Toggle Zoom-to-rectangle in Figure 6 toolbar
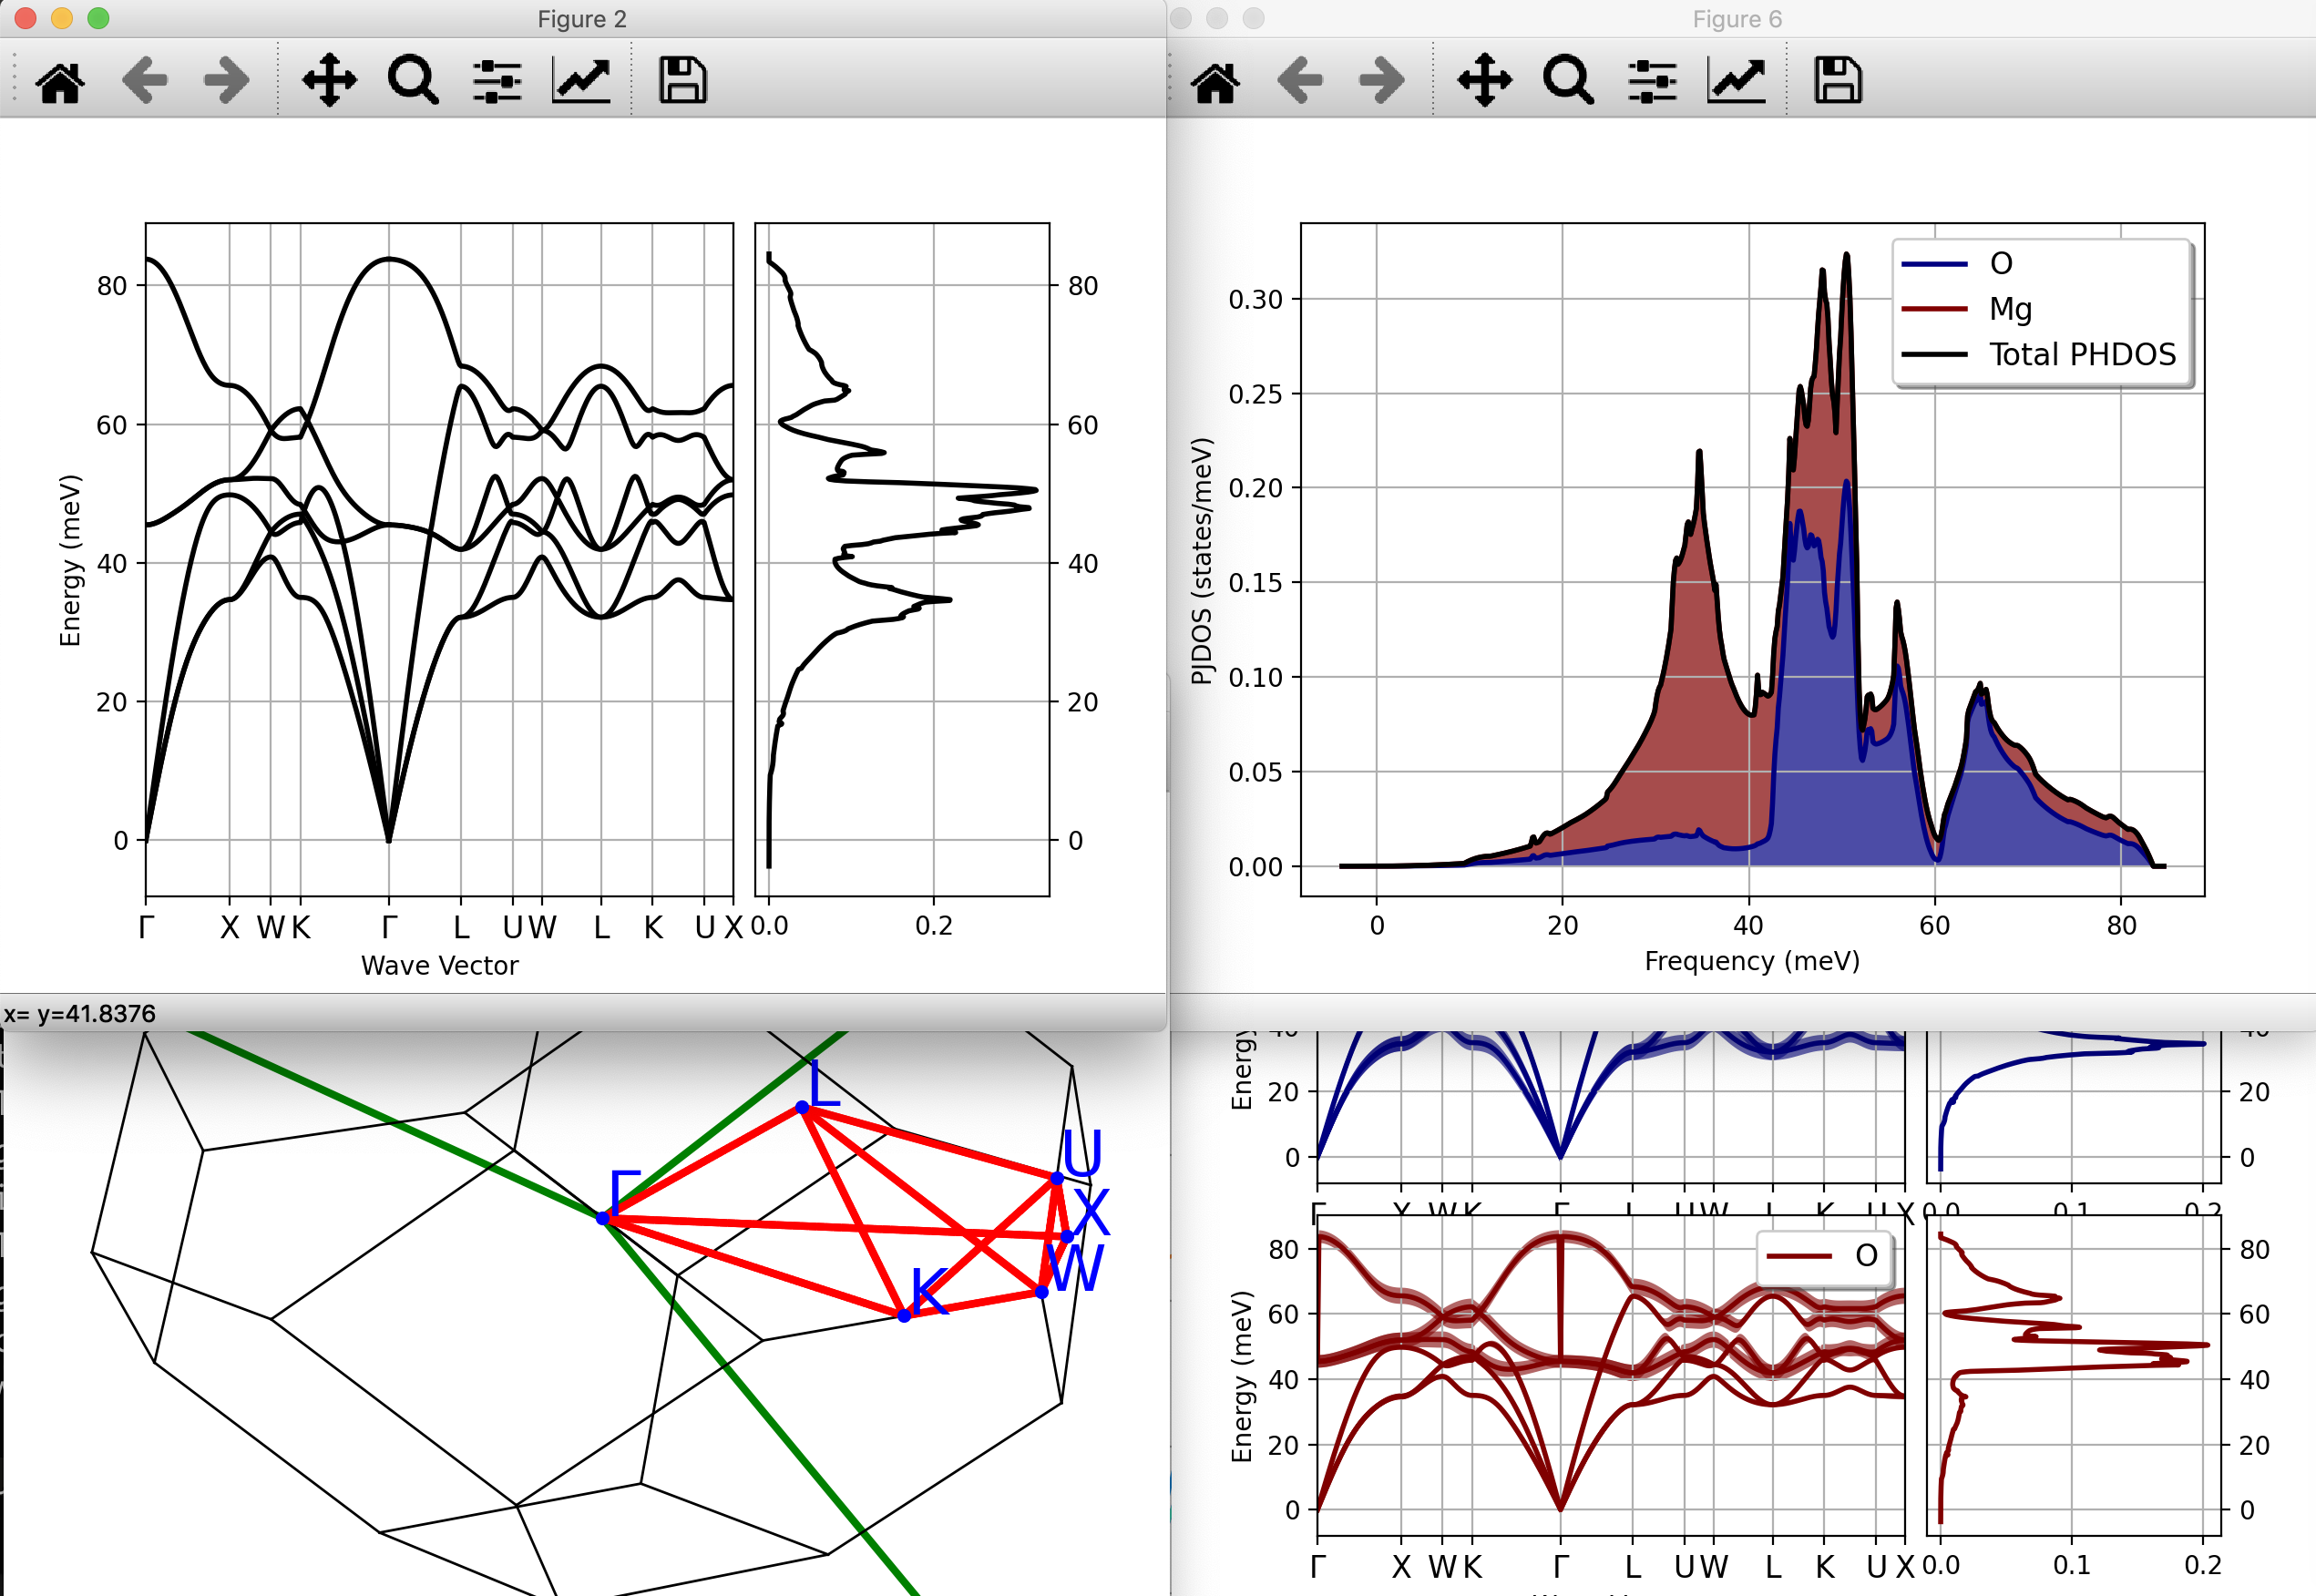Screen dimensions: 2316x1596 [x=1567, y=81]
